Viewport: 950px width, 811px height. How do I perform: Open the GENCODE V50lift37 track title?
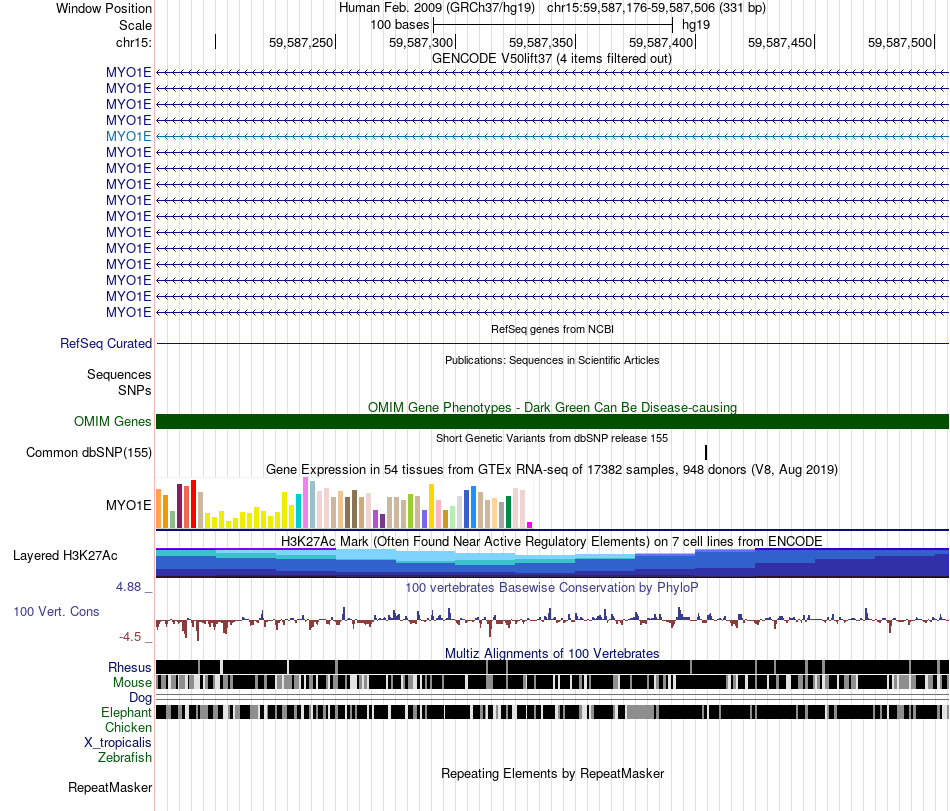(x=552, y=59)
